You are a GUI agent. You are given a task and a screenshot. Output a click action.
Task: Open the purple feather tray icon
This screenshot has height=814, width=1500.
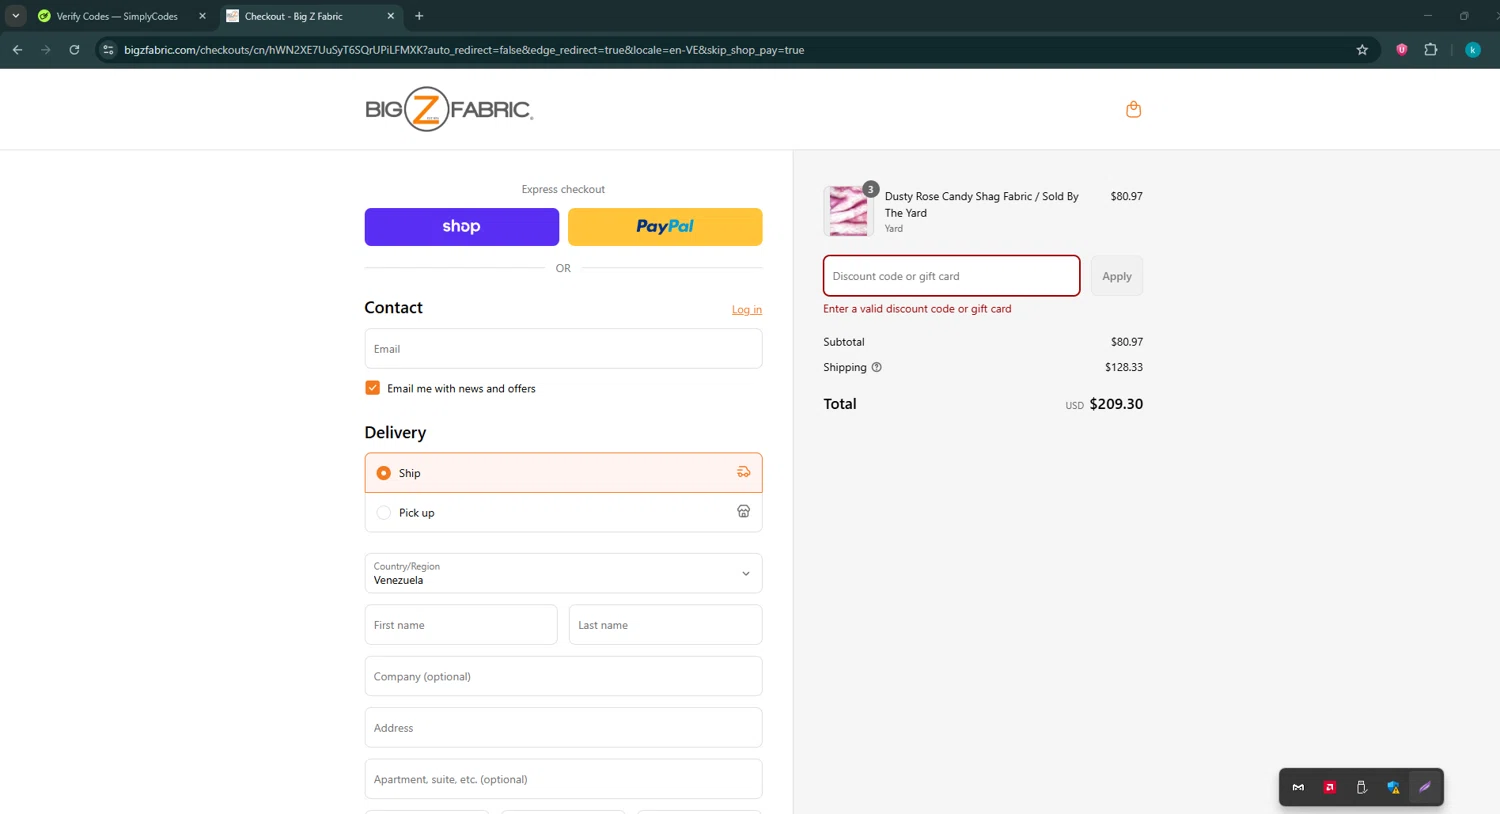tap(1425, 787)
